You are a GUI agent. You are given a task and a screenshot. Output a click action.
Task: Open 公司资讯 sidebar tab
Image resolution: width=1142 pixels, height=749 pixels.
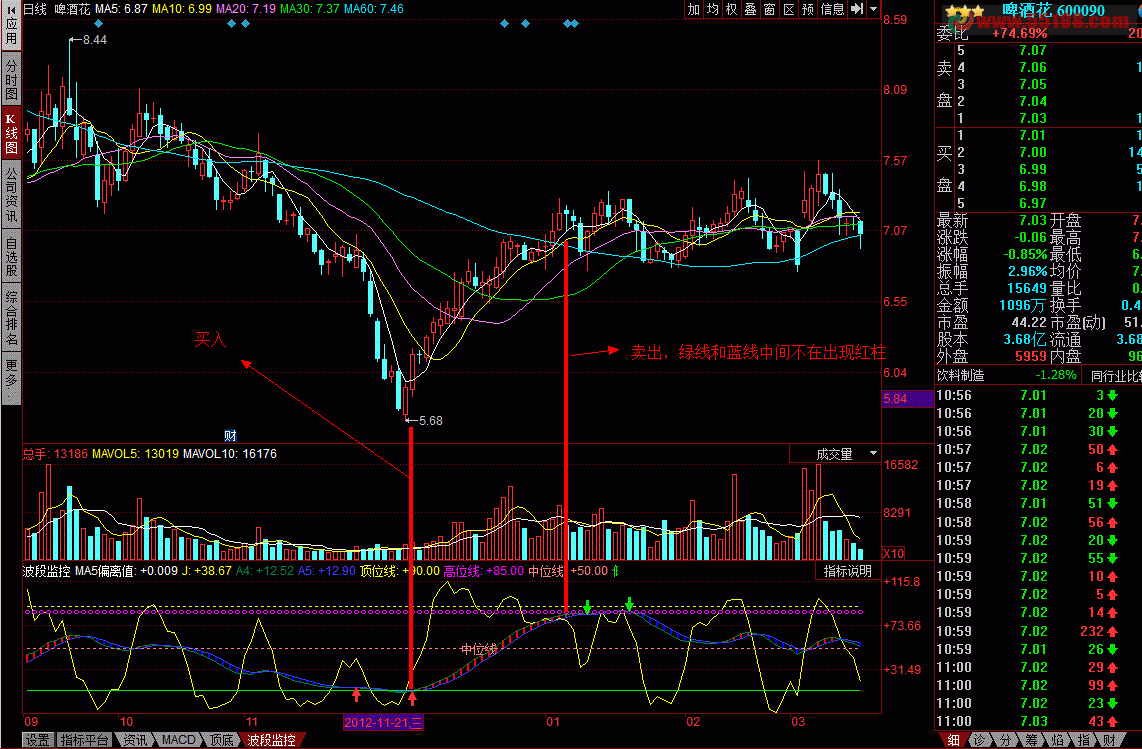(x=11, y=195)
